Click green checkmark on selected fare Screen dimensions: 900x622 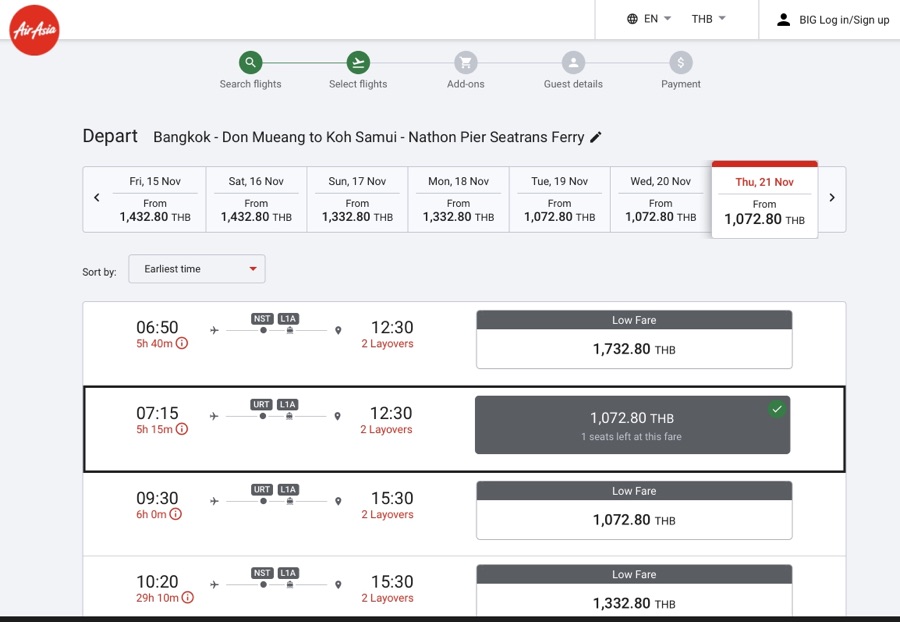777,409
